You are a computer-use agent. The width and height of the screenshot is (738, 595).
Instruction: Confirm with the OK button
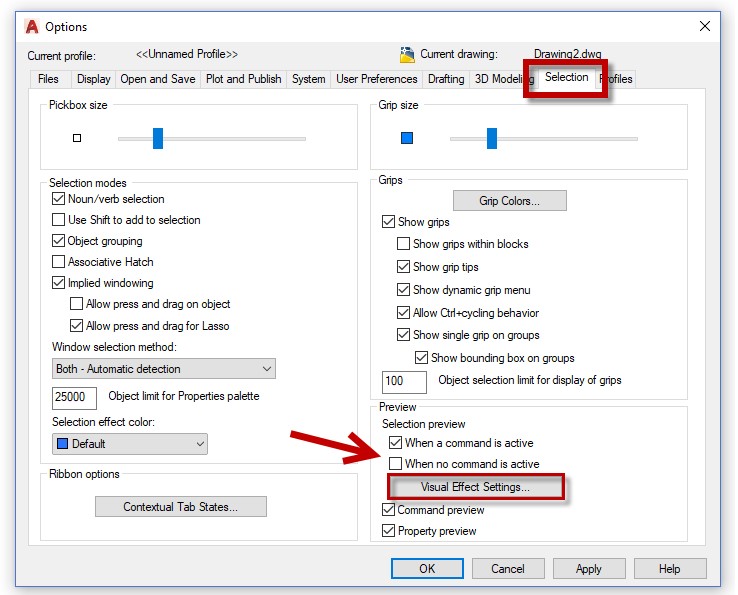427,569
